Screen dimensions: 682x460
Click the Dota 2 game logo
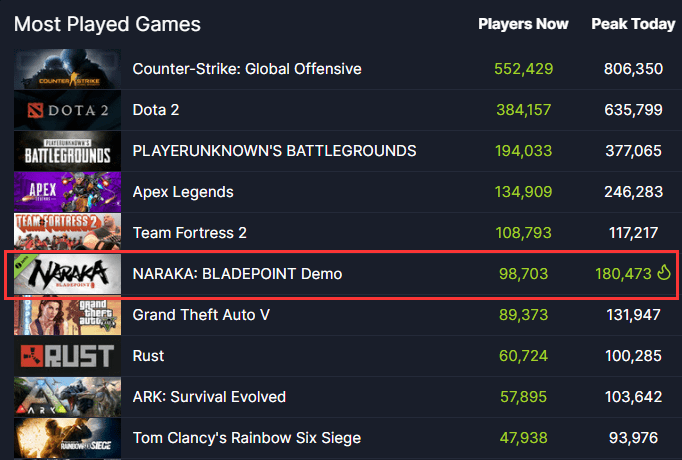click(66, 110)
